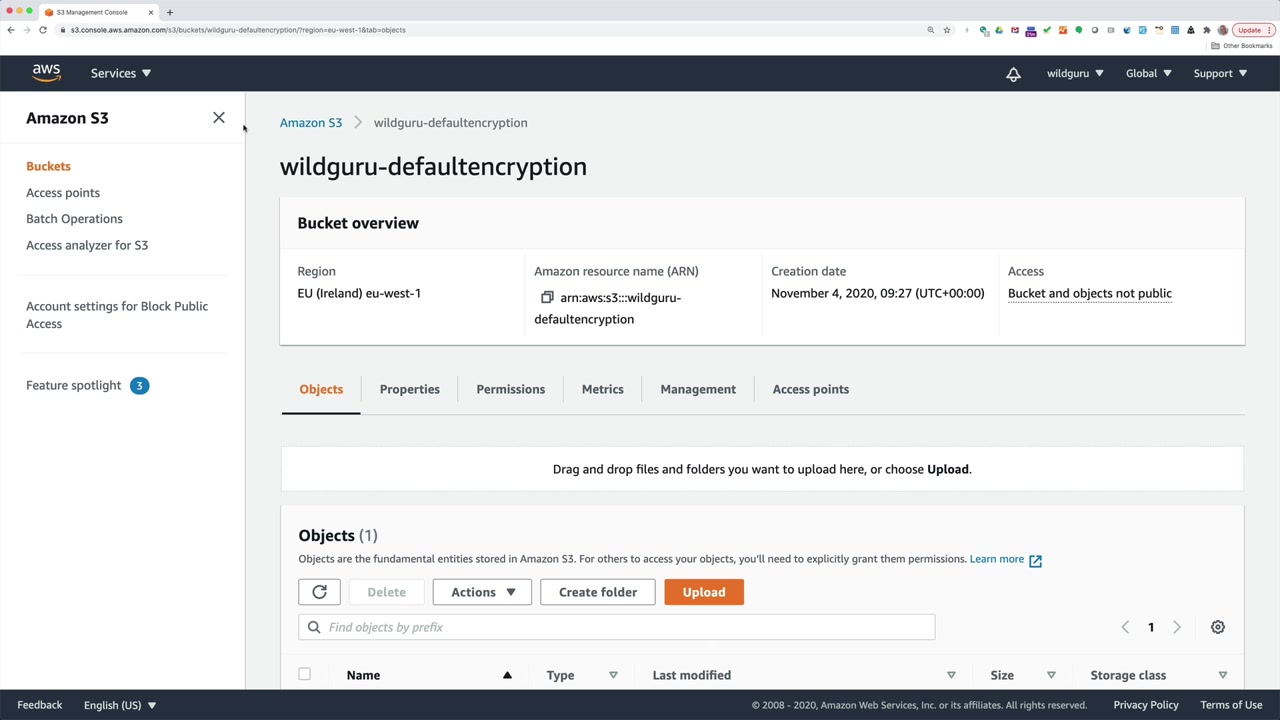1280x720 pixels.
Task: Switch to the Management tab
Action: coord(698,389)
